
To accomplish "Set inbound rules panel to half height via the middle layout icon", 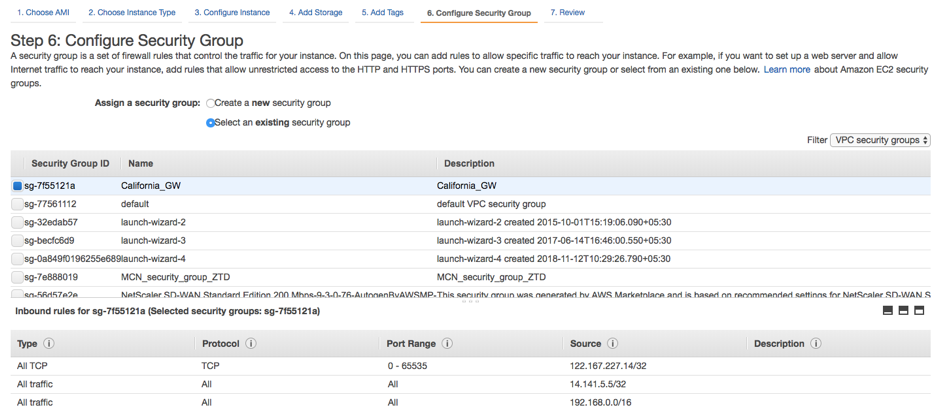I will point(904,311).
